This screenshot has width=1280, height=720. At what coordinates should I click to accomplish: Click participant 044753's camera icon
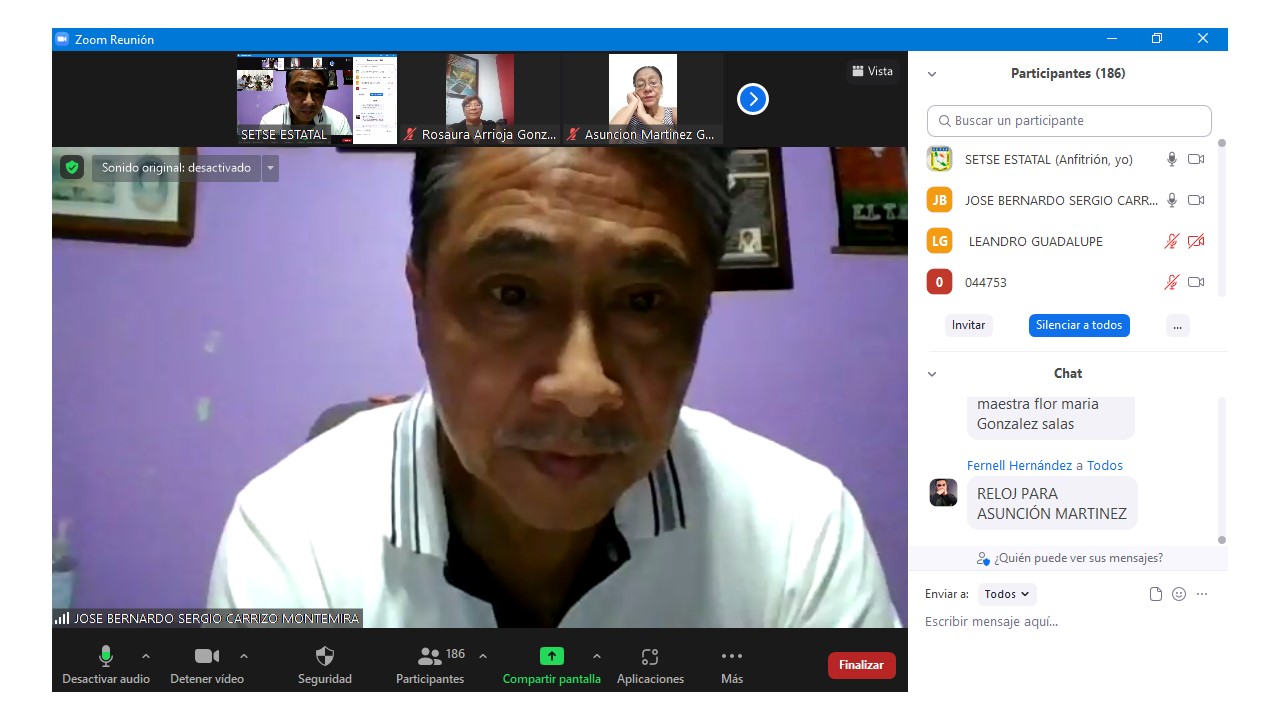point(1196,282)
